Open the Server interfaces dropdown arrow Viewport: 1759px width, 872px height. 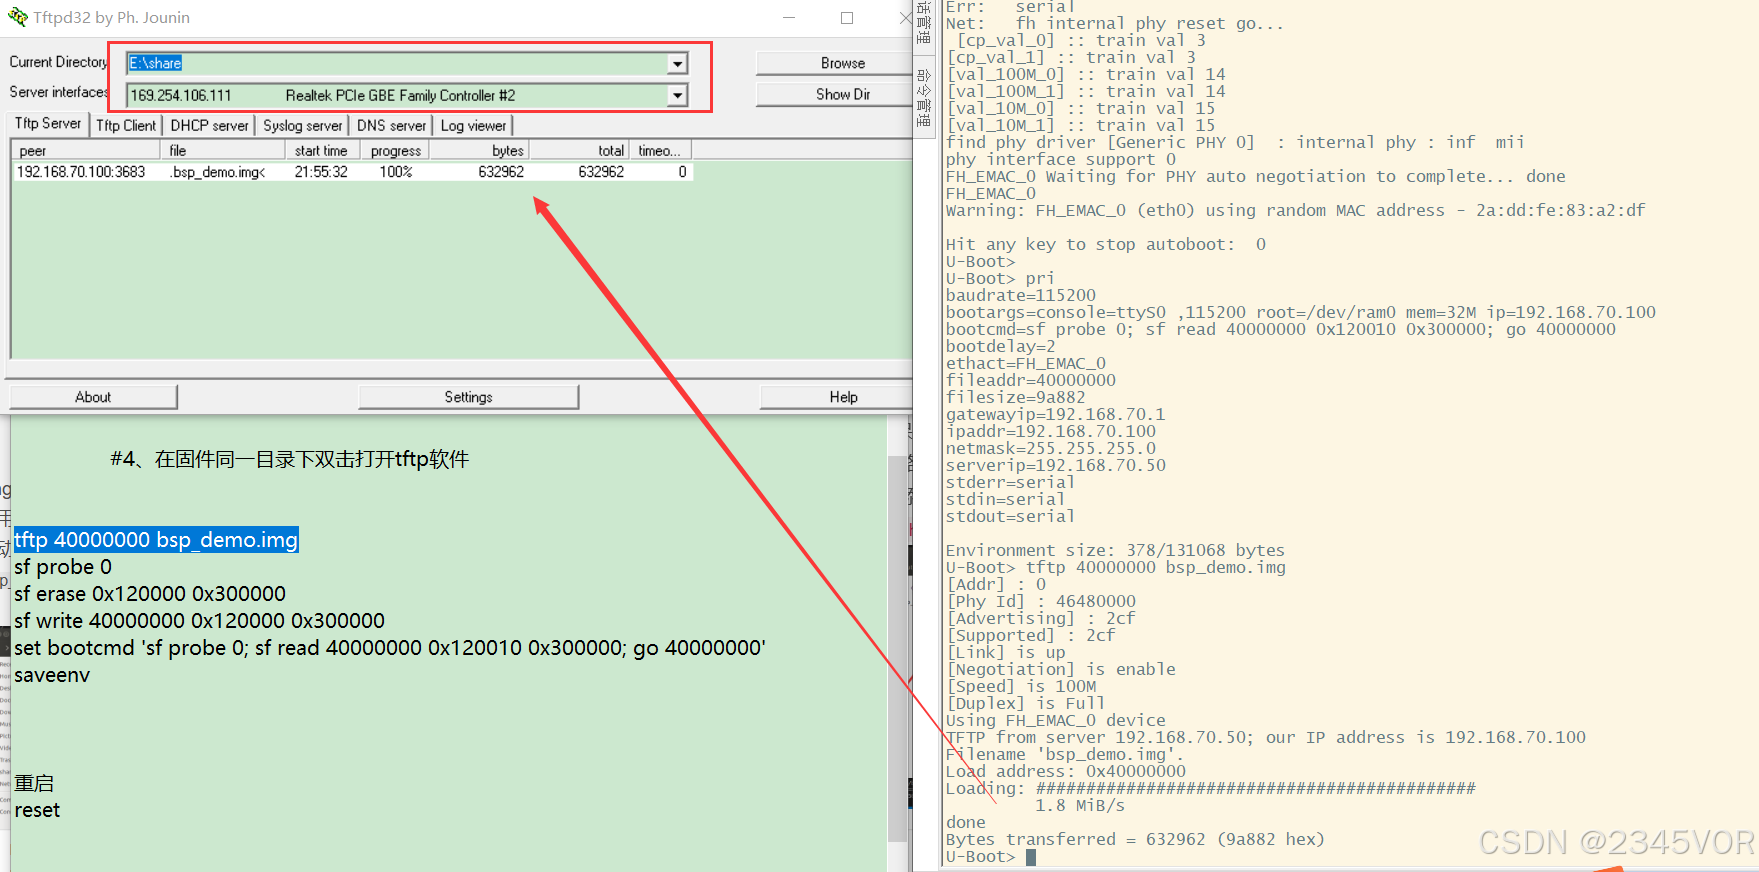point(677,95)
